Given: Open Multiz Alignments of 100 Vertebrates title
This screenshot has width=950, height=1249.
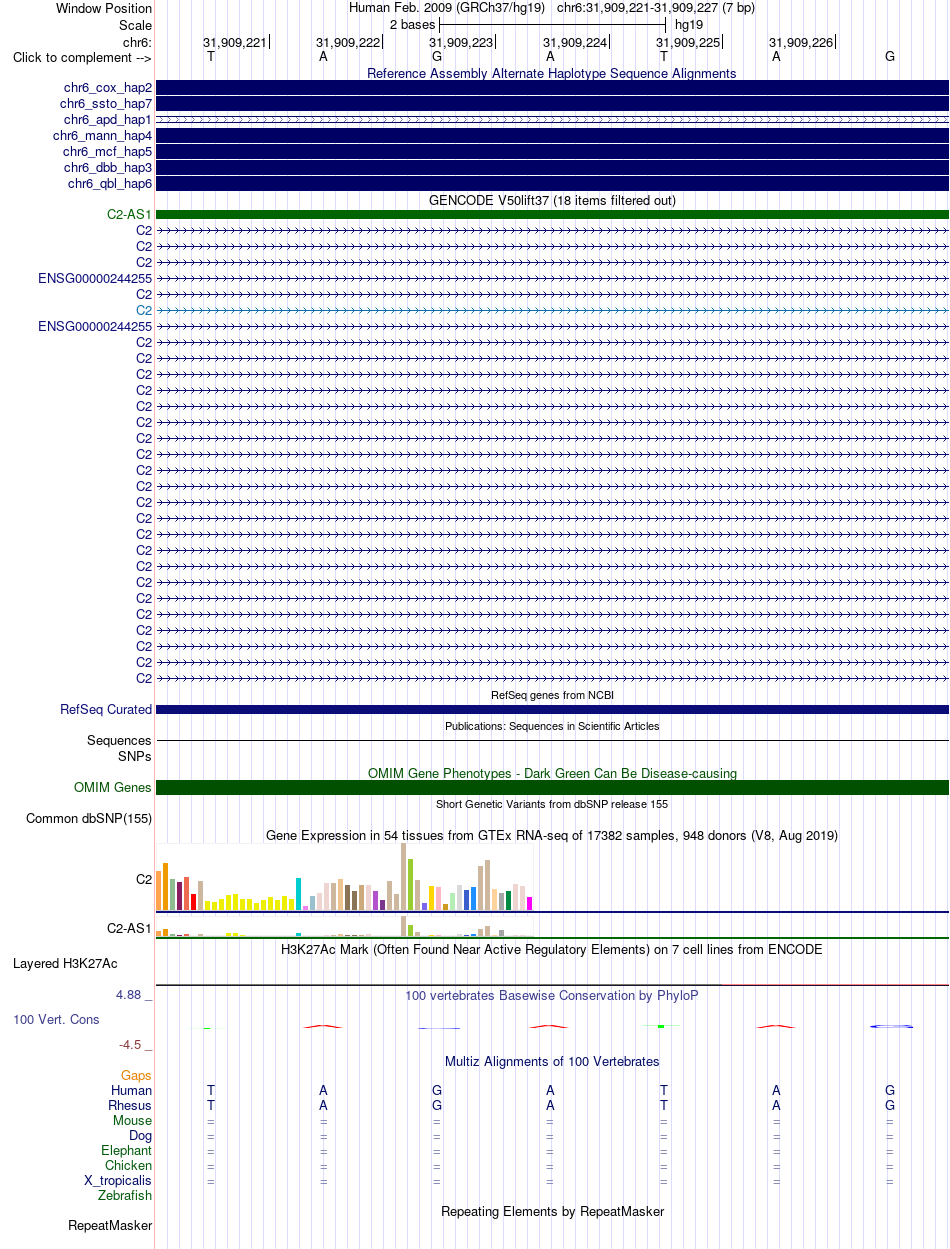Looking at the screenshot, I should (552, 1062).
